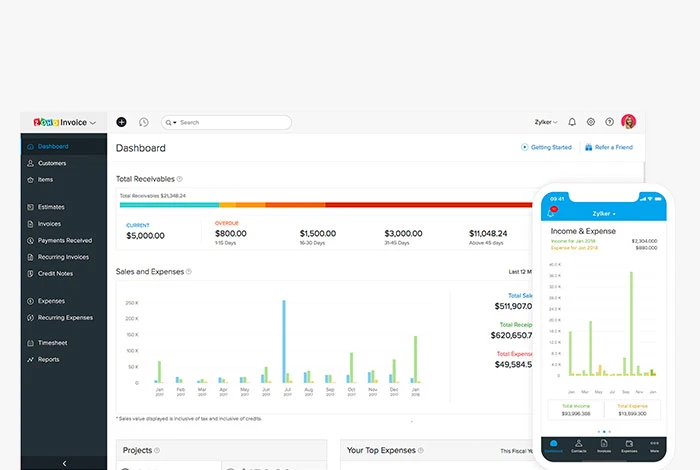Open Estimates in the sidebar
Image resolution: width=700 pixels, height=470 pixels.
coord(64,207)
